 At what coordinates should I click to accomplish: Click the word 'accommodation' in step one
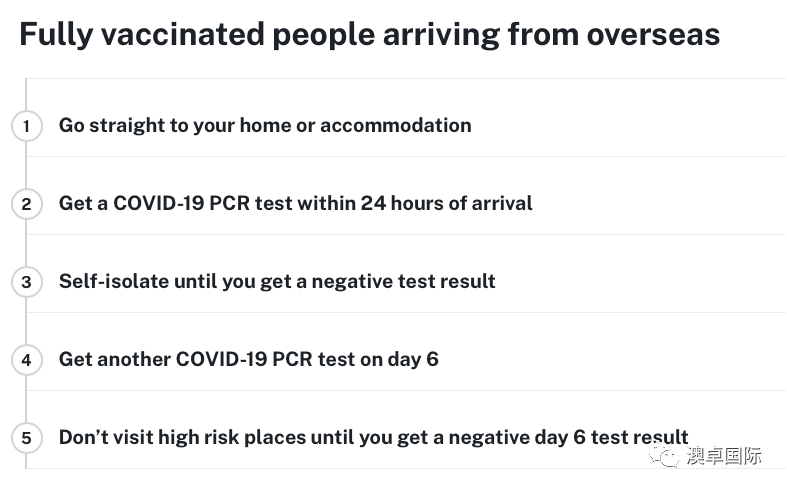click(x=396, y=126)
